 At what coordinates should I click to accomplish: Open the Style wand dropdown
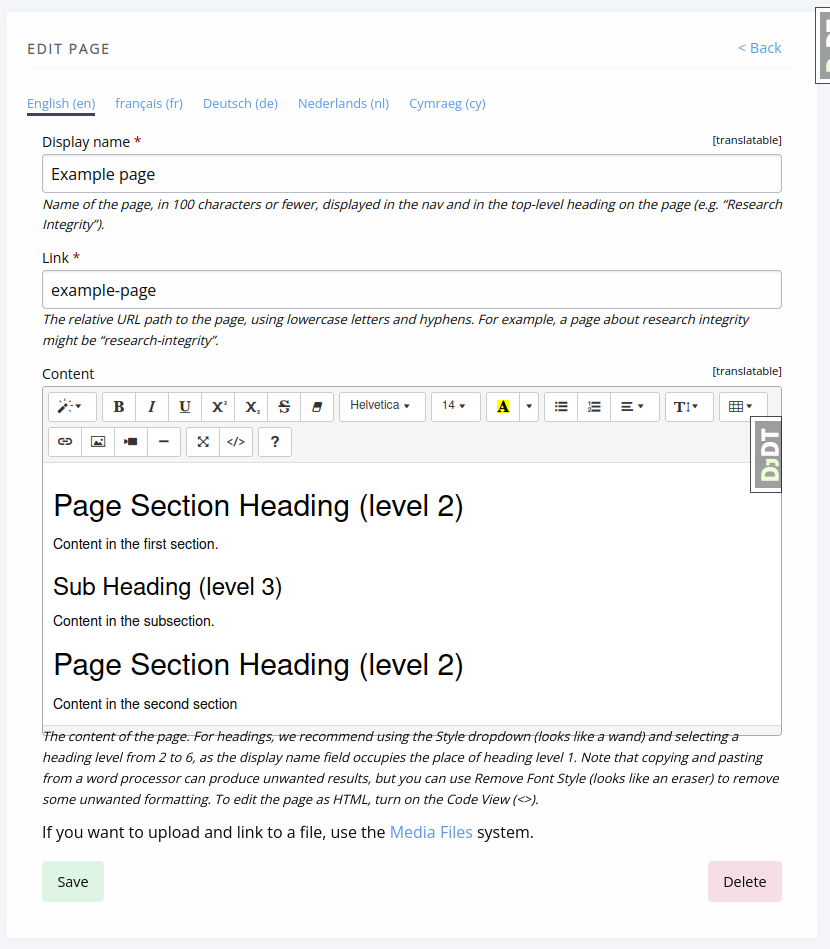click(x=72, y=407)
